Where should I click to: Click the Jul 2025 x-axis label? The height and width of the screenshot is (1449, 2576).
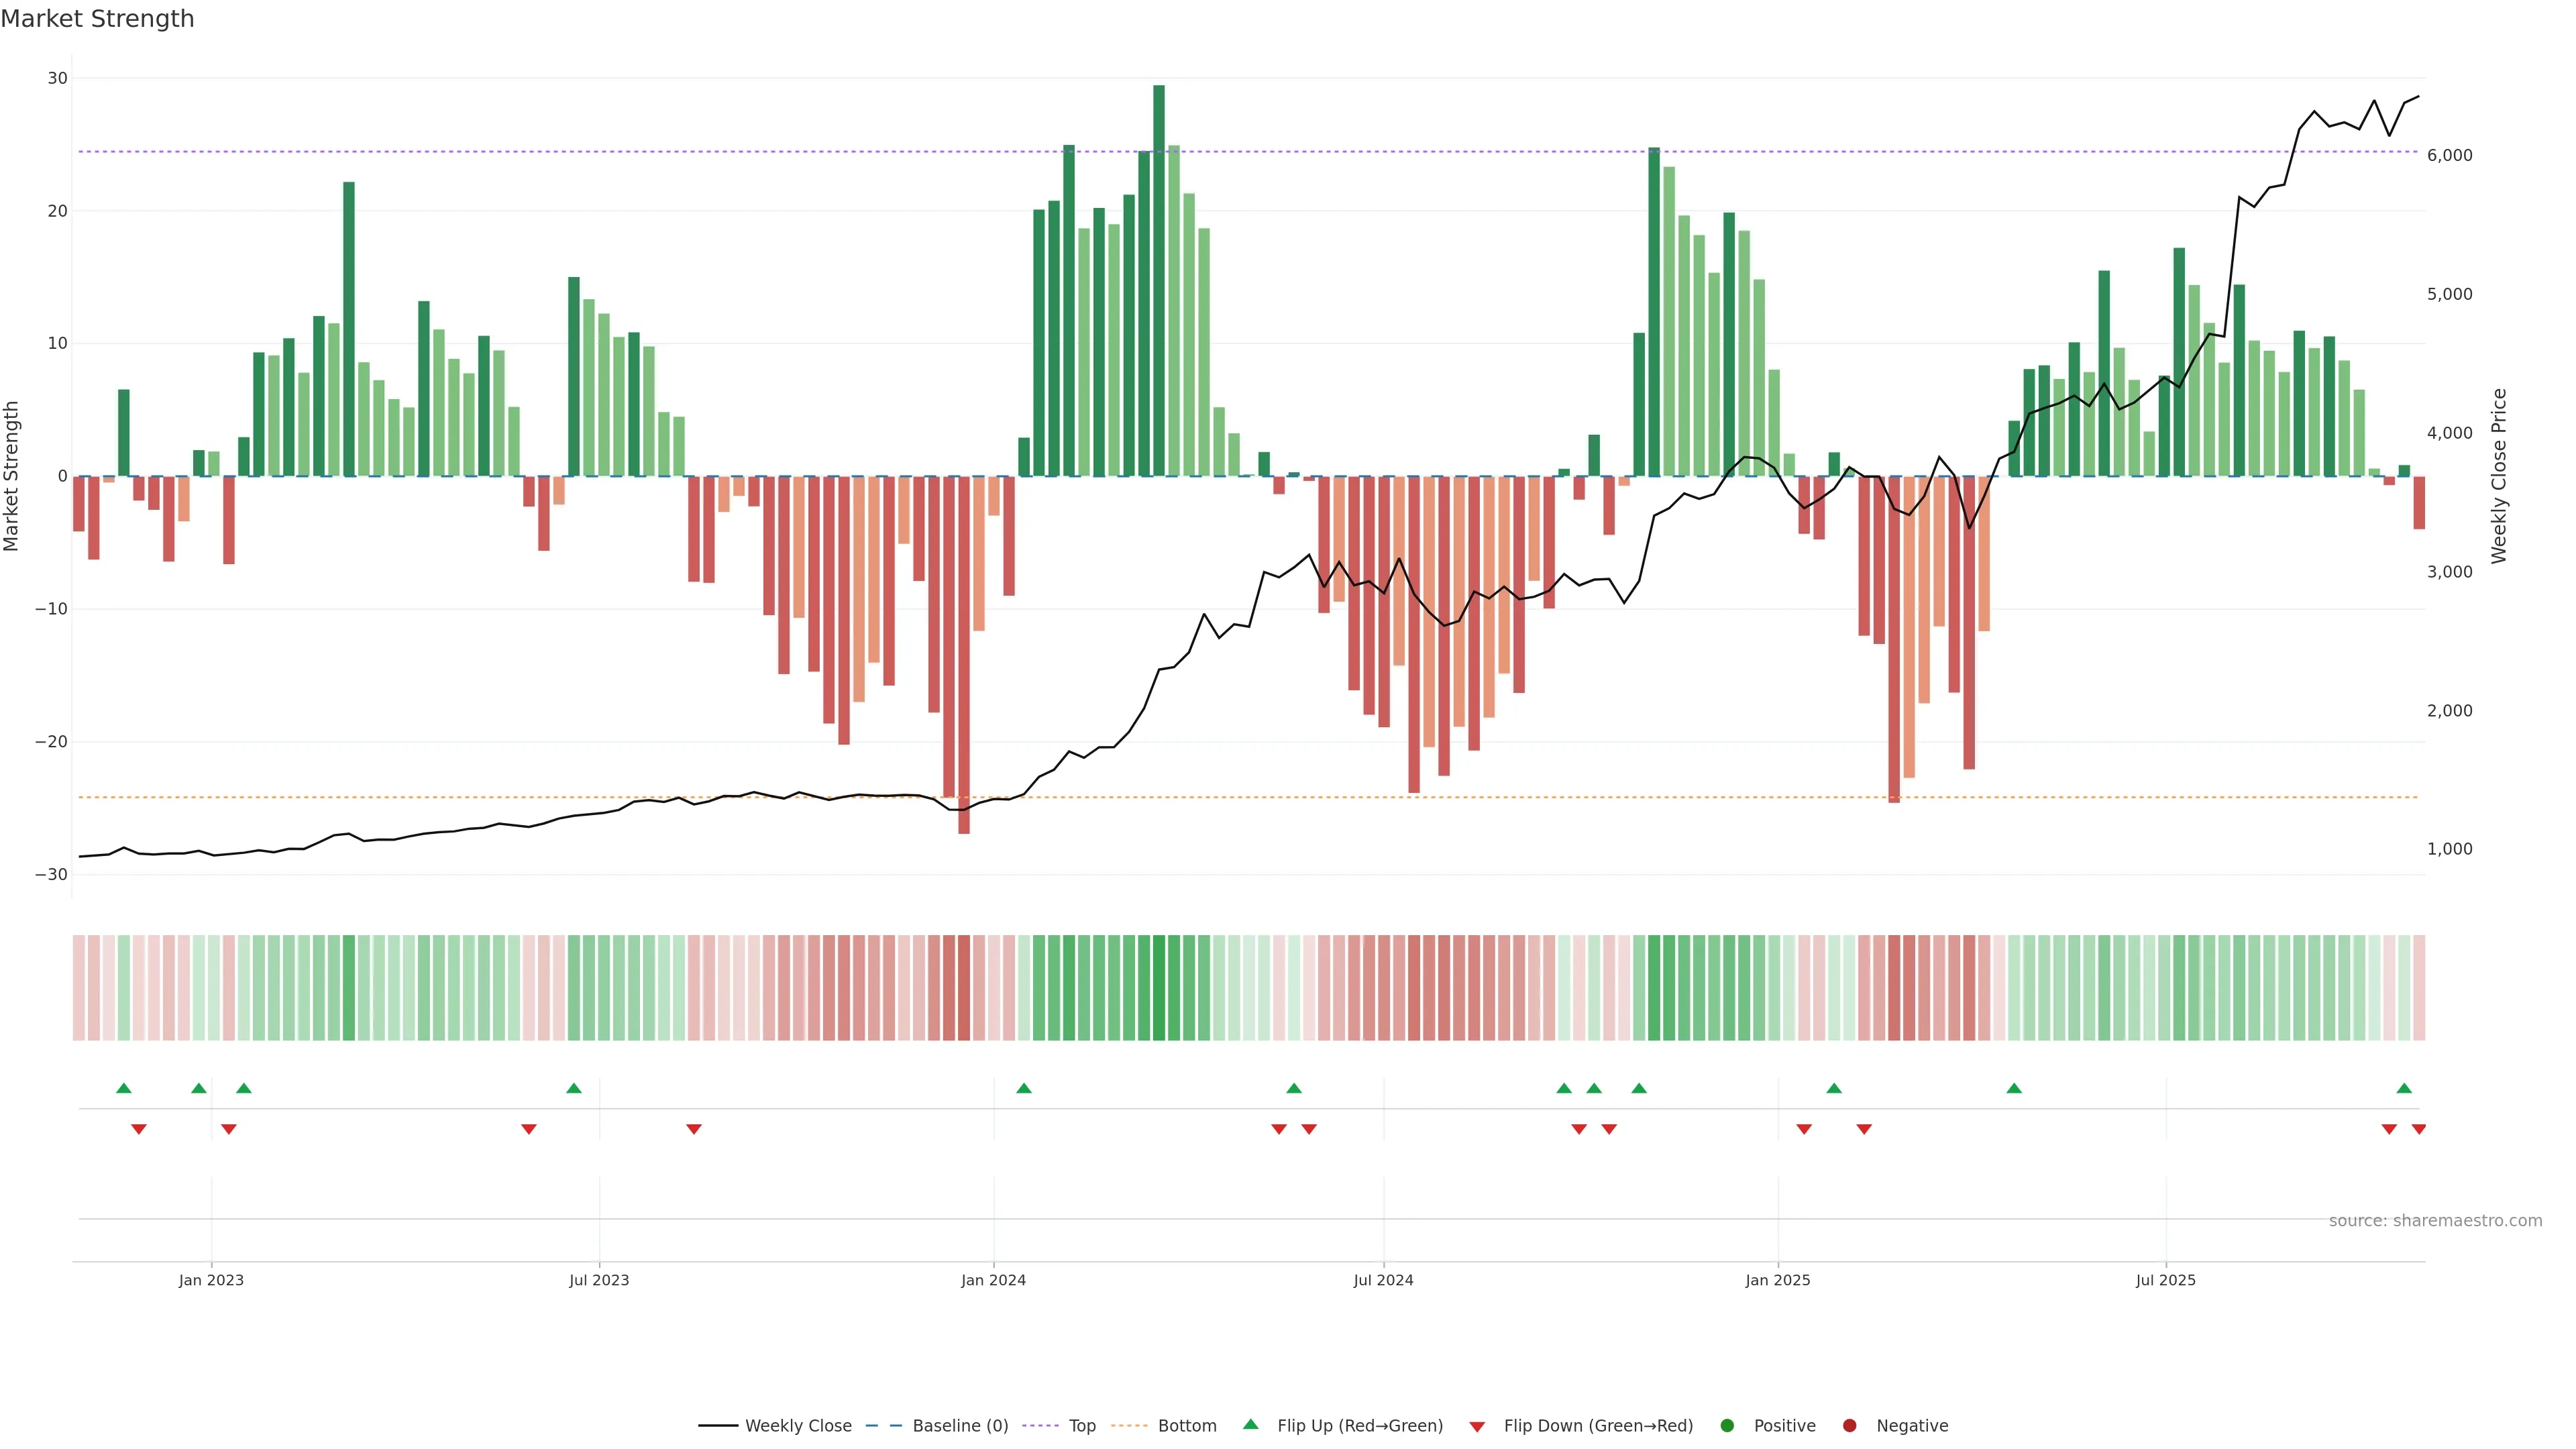click(x=2166, y=1280)
